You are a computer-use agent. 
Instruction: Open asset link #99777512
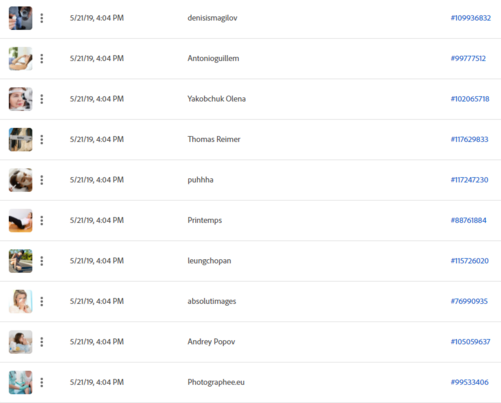[x=468, y=59]
